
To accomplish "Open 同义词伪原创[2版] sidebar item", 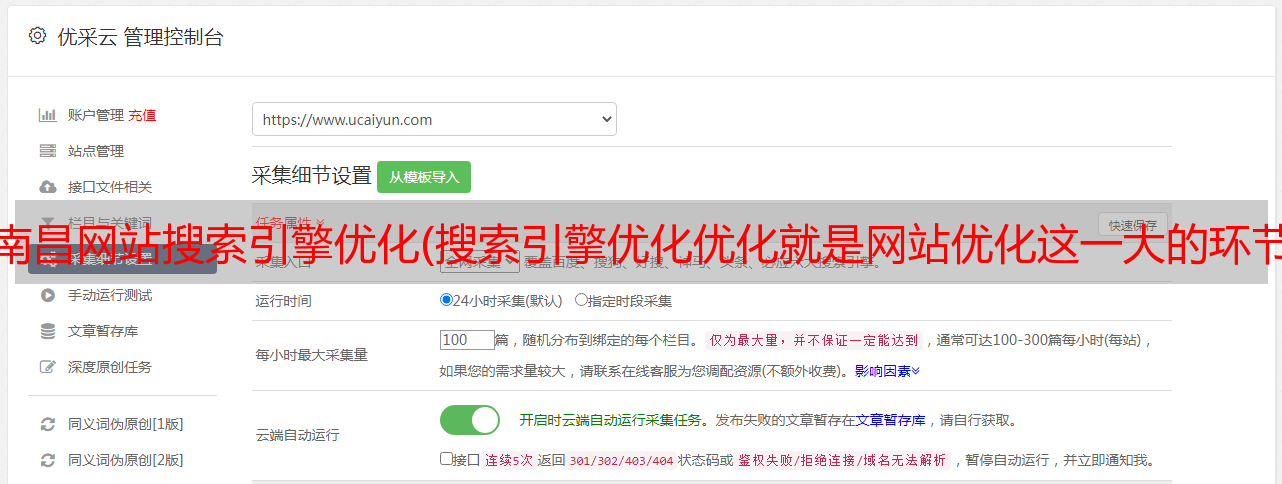I will pyautogui.click(x=126, y=460).
